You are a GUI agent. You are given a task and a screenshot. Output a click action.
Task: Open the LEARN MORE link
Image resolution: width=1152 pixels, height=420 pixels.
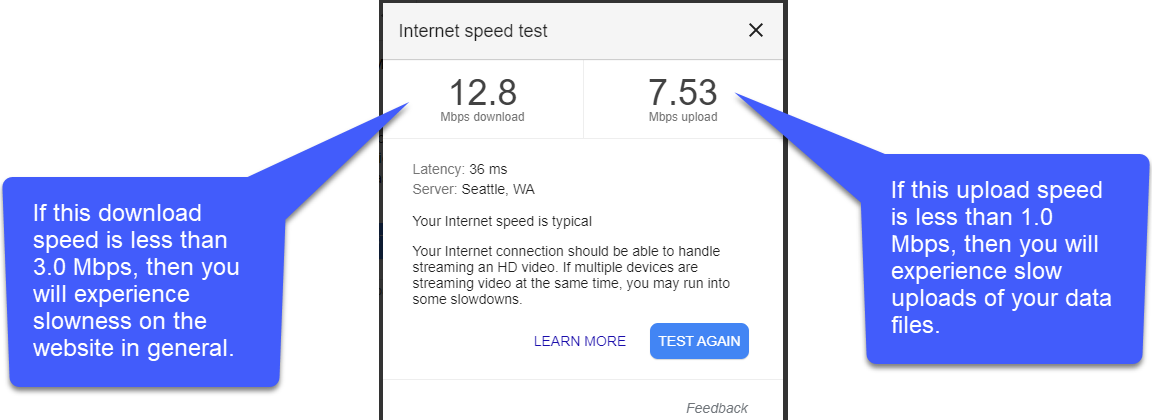[580, 341]
